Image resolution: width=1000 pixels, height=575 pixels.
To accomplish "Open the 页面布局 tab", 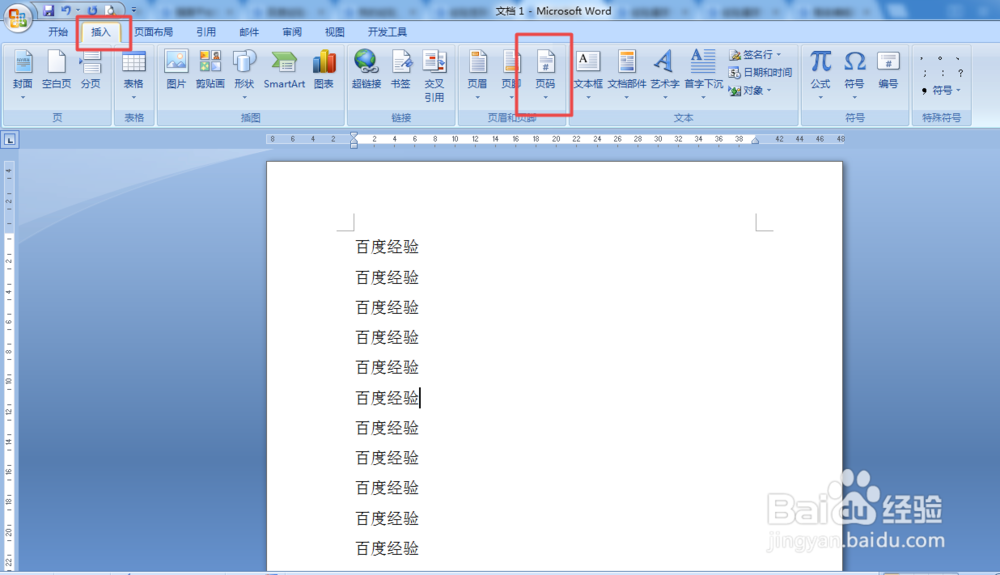I will click(153, 32).
